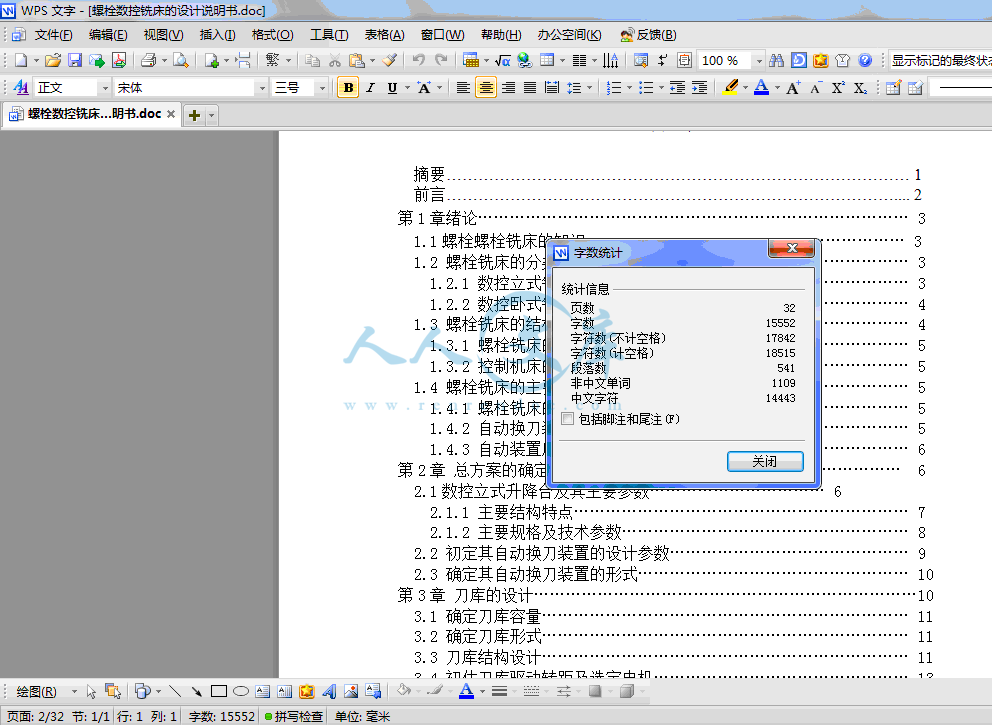Check the include footnotes and endnotes box

point(567,419)
